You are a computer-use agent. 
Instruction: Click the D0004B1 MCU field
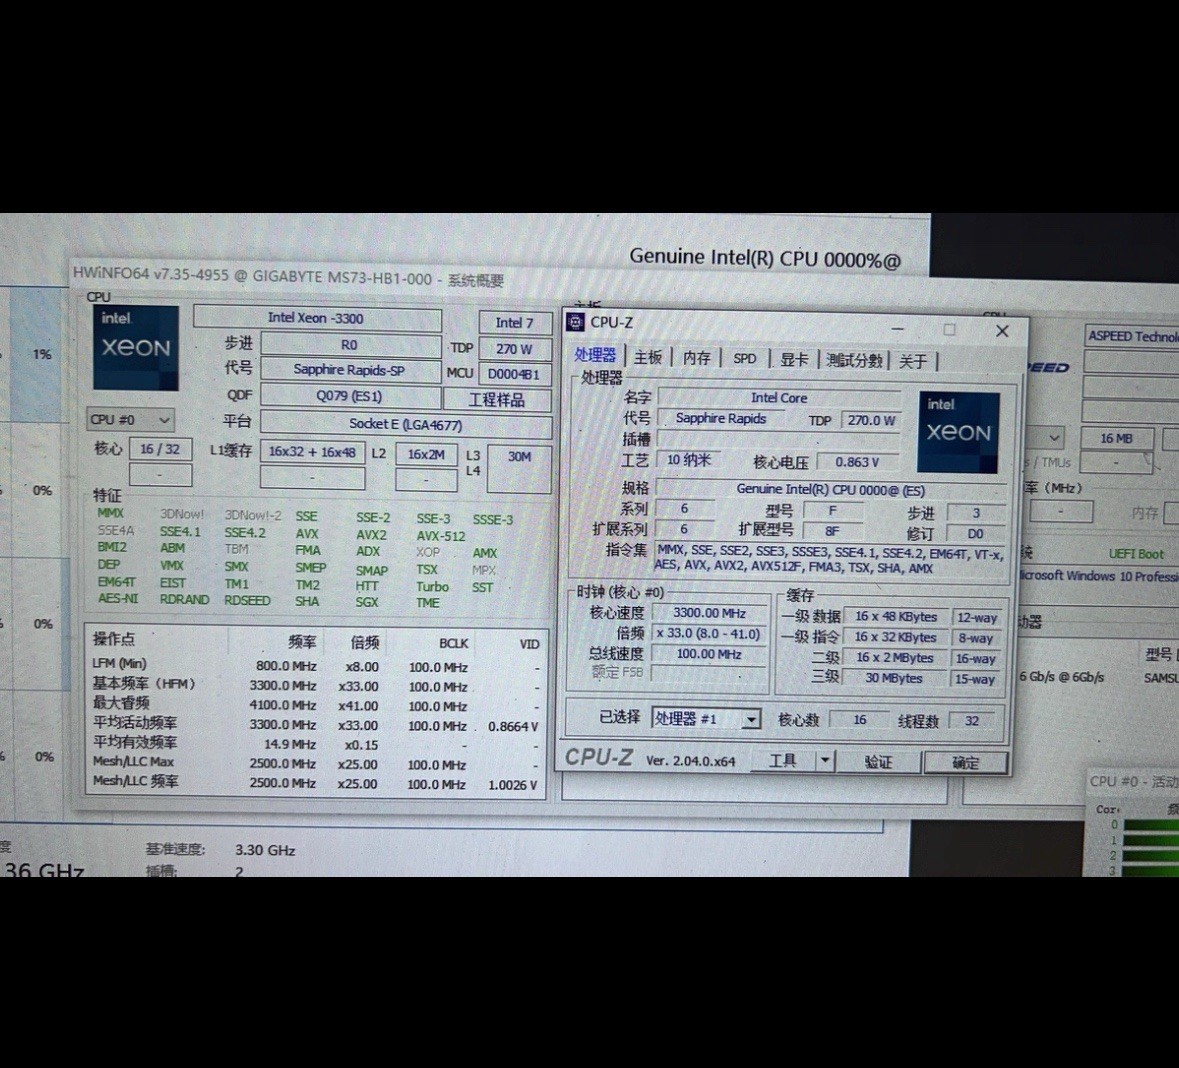tap(514, 374)
